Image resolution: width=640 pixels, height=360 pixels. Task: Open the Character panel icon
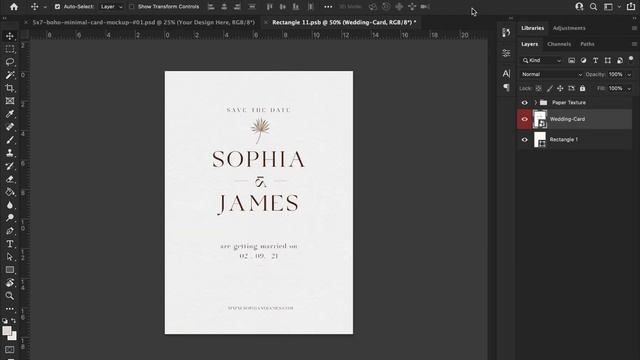pyautogui.click(x=506, y=73)
